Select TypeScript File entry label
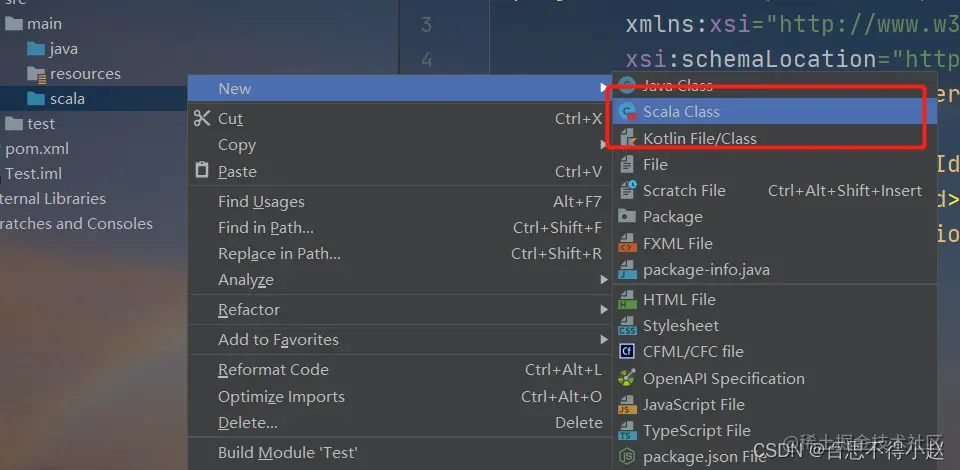960x470 pixels. [x=697, y=431]
